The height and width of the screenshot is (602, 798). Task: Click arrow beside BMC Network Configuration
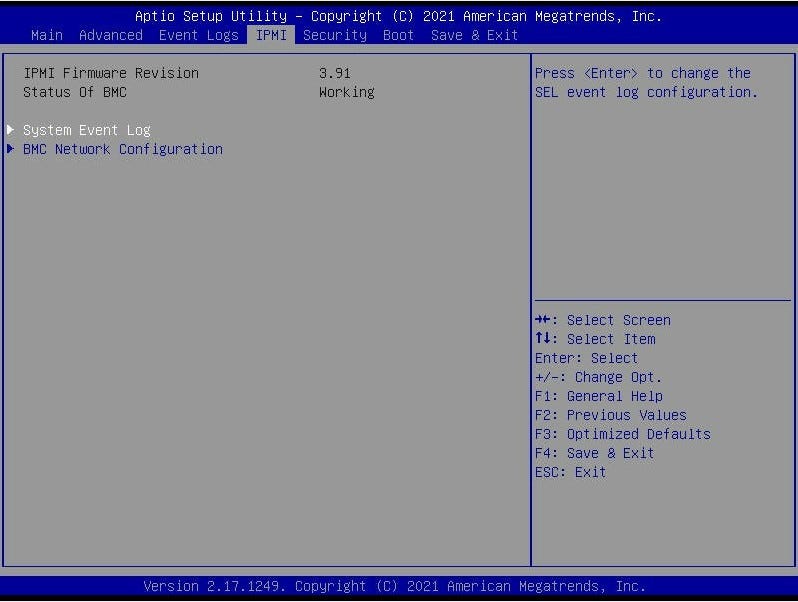tap(10, 149)
